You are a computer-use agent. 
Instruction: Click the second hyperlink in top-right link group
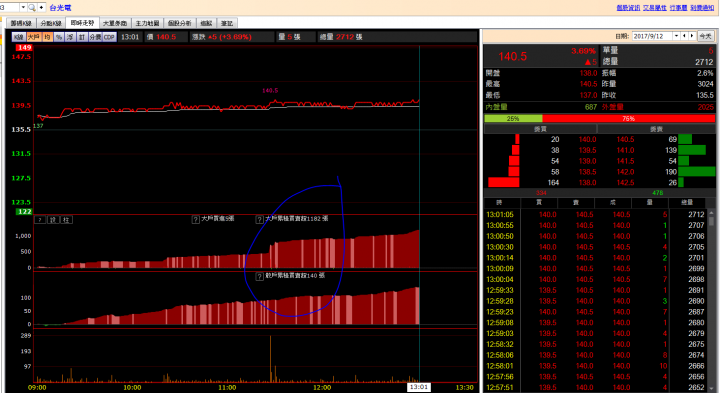654,8
